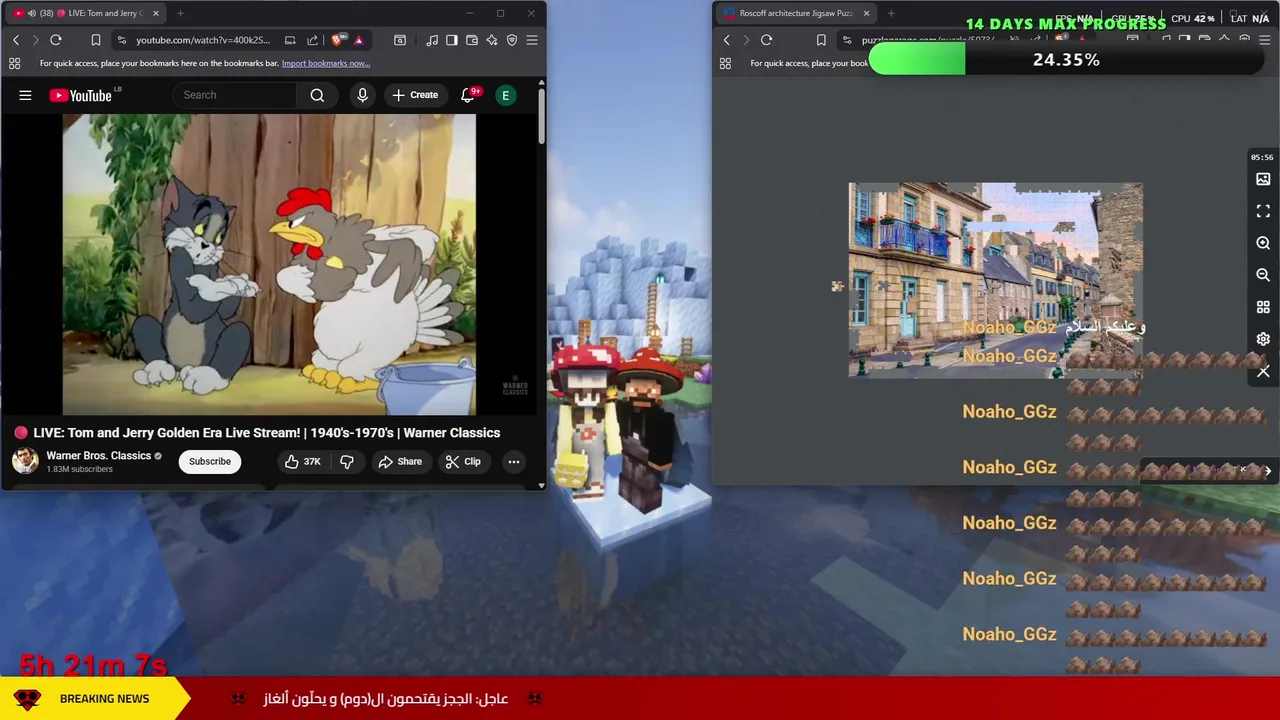Viewport: 1280px width, 720px height.
Task: Click the picture-in-picture icon in YouTube address bar
Action: click(290, 40)
